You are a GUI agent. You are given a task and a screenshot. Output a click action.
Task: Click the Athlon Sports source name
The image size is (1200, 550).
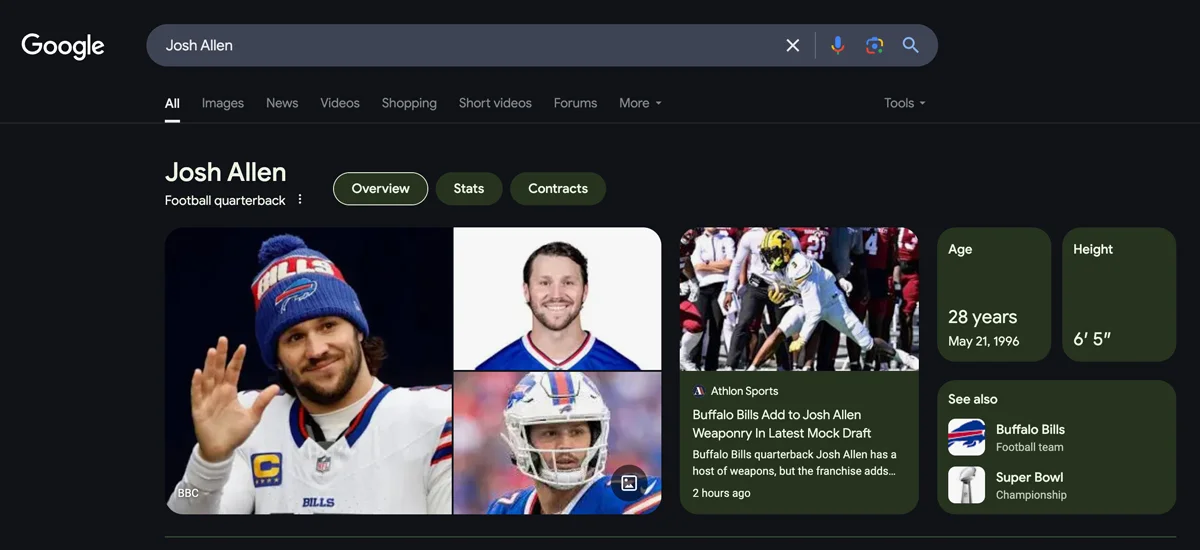(744, 391)
